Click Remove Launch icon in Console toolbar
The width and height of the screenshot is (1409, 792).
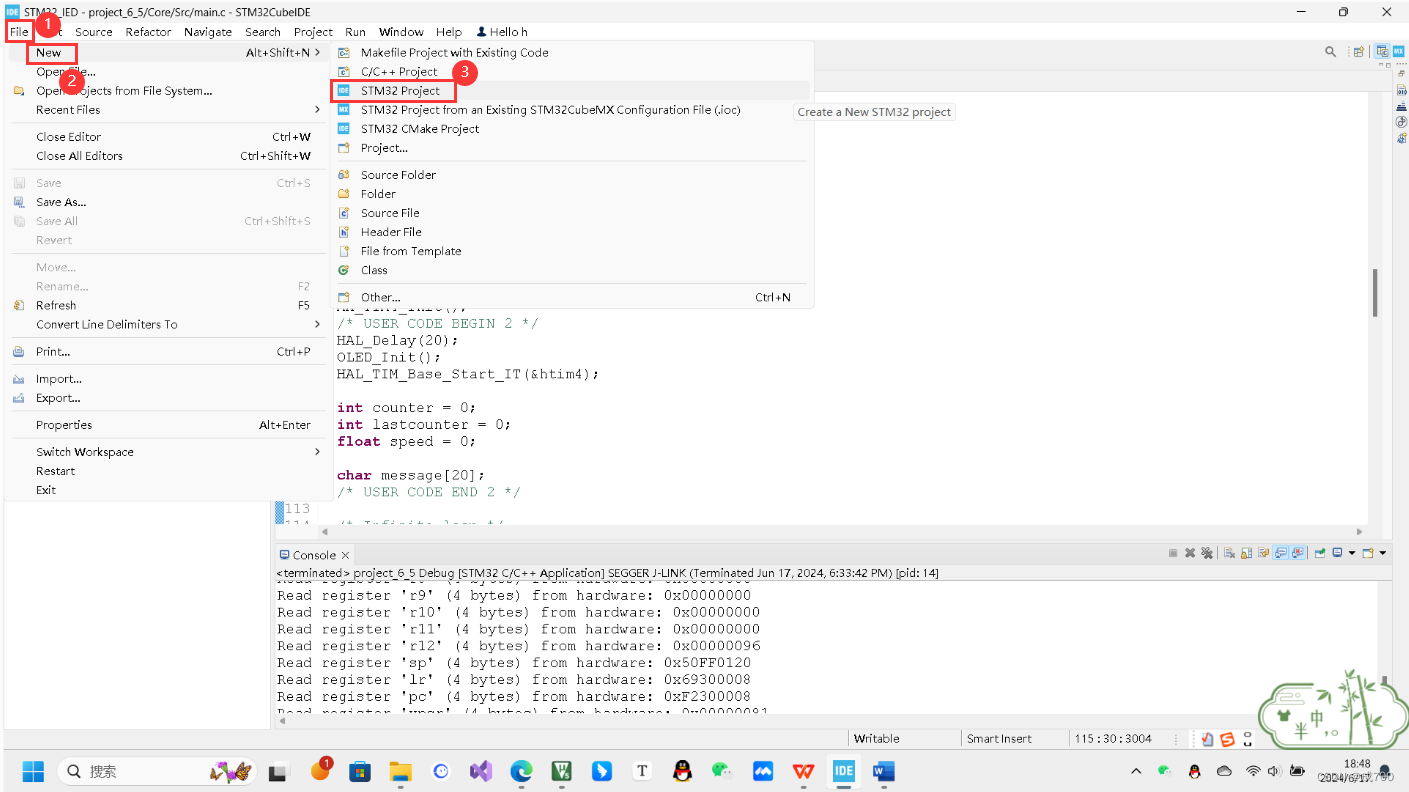tap(1190, 553)
